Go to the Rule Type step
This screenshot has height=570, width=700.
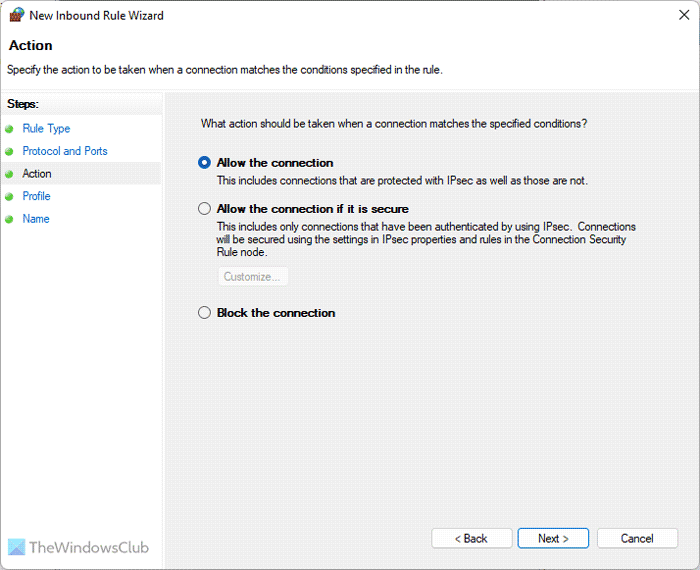46,129
